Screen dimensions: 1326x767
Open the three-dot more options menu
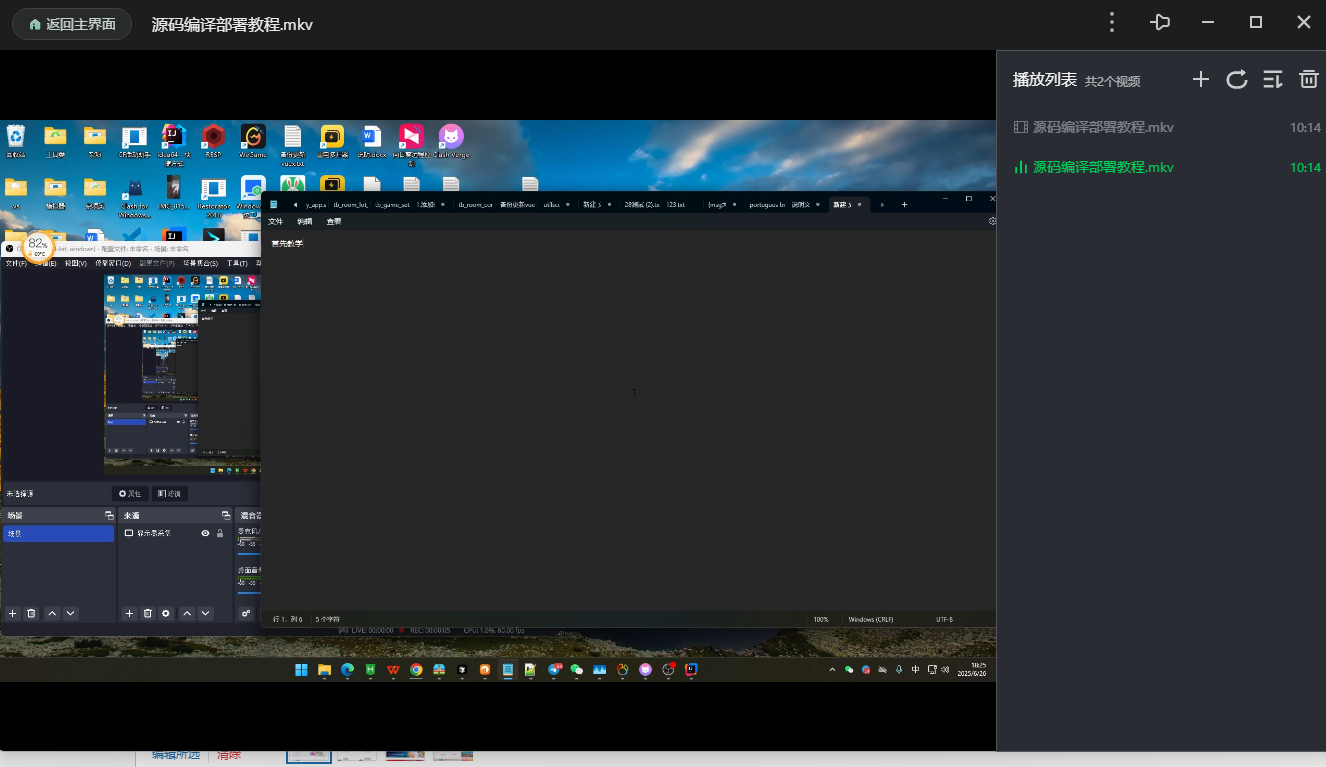pyautogui.click(x=1112, y=22)
